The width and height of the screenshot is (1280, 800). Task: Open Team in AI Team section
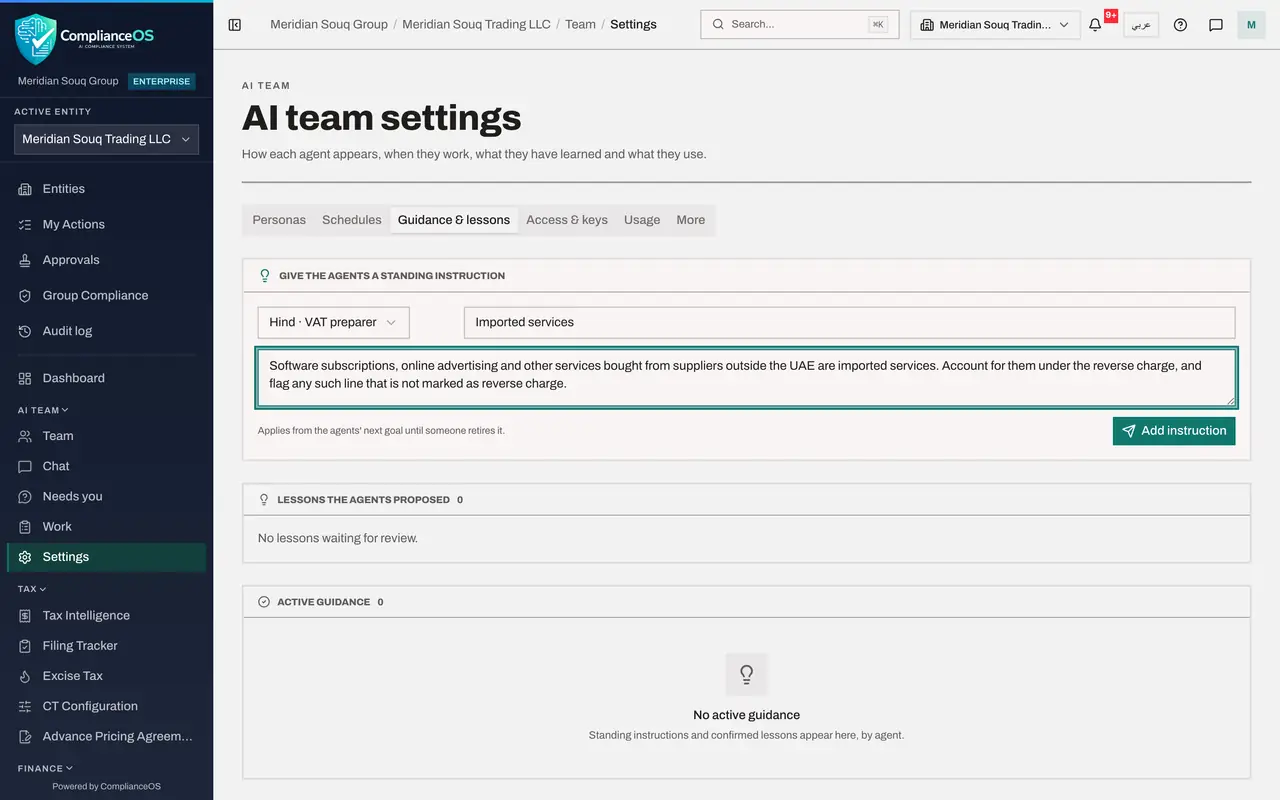[106, 436]
